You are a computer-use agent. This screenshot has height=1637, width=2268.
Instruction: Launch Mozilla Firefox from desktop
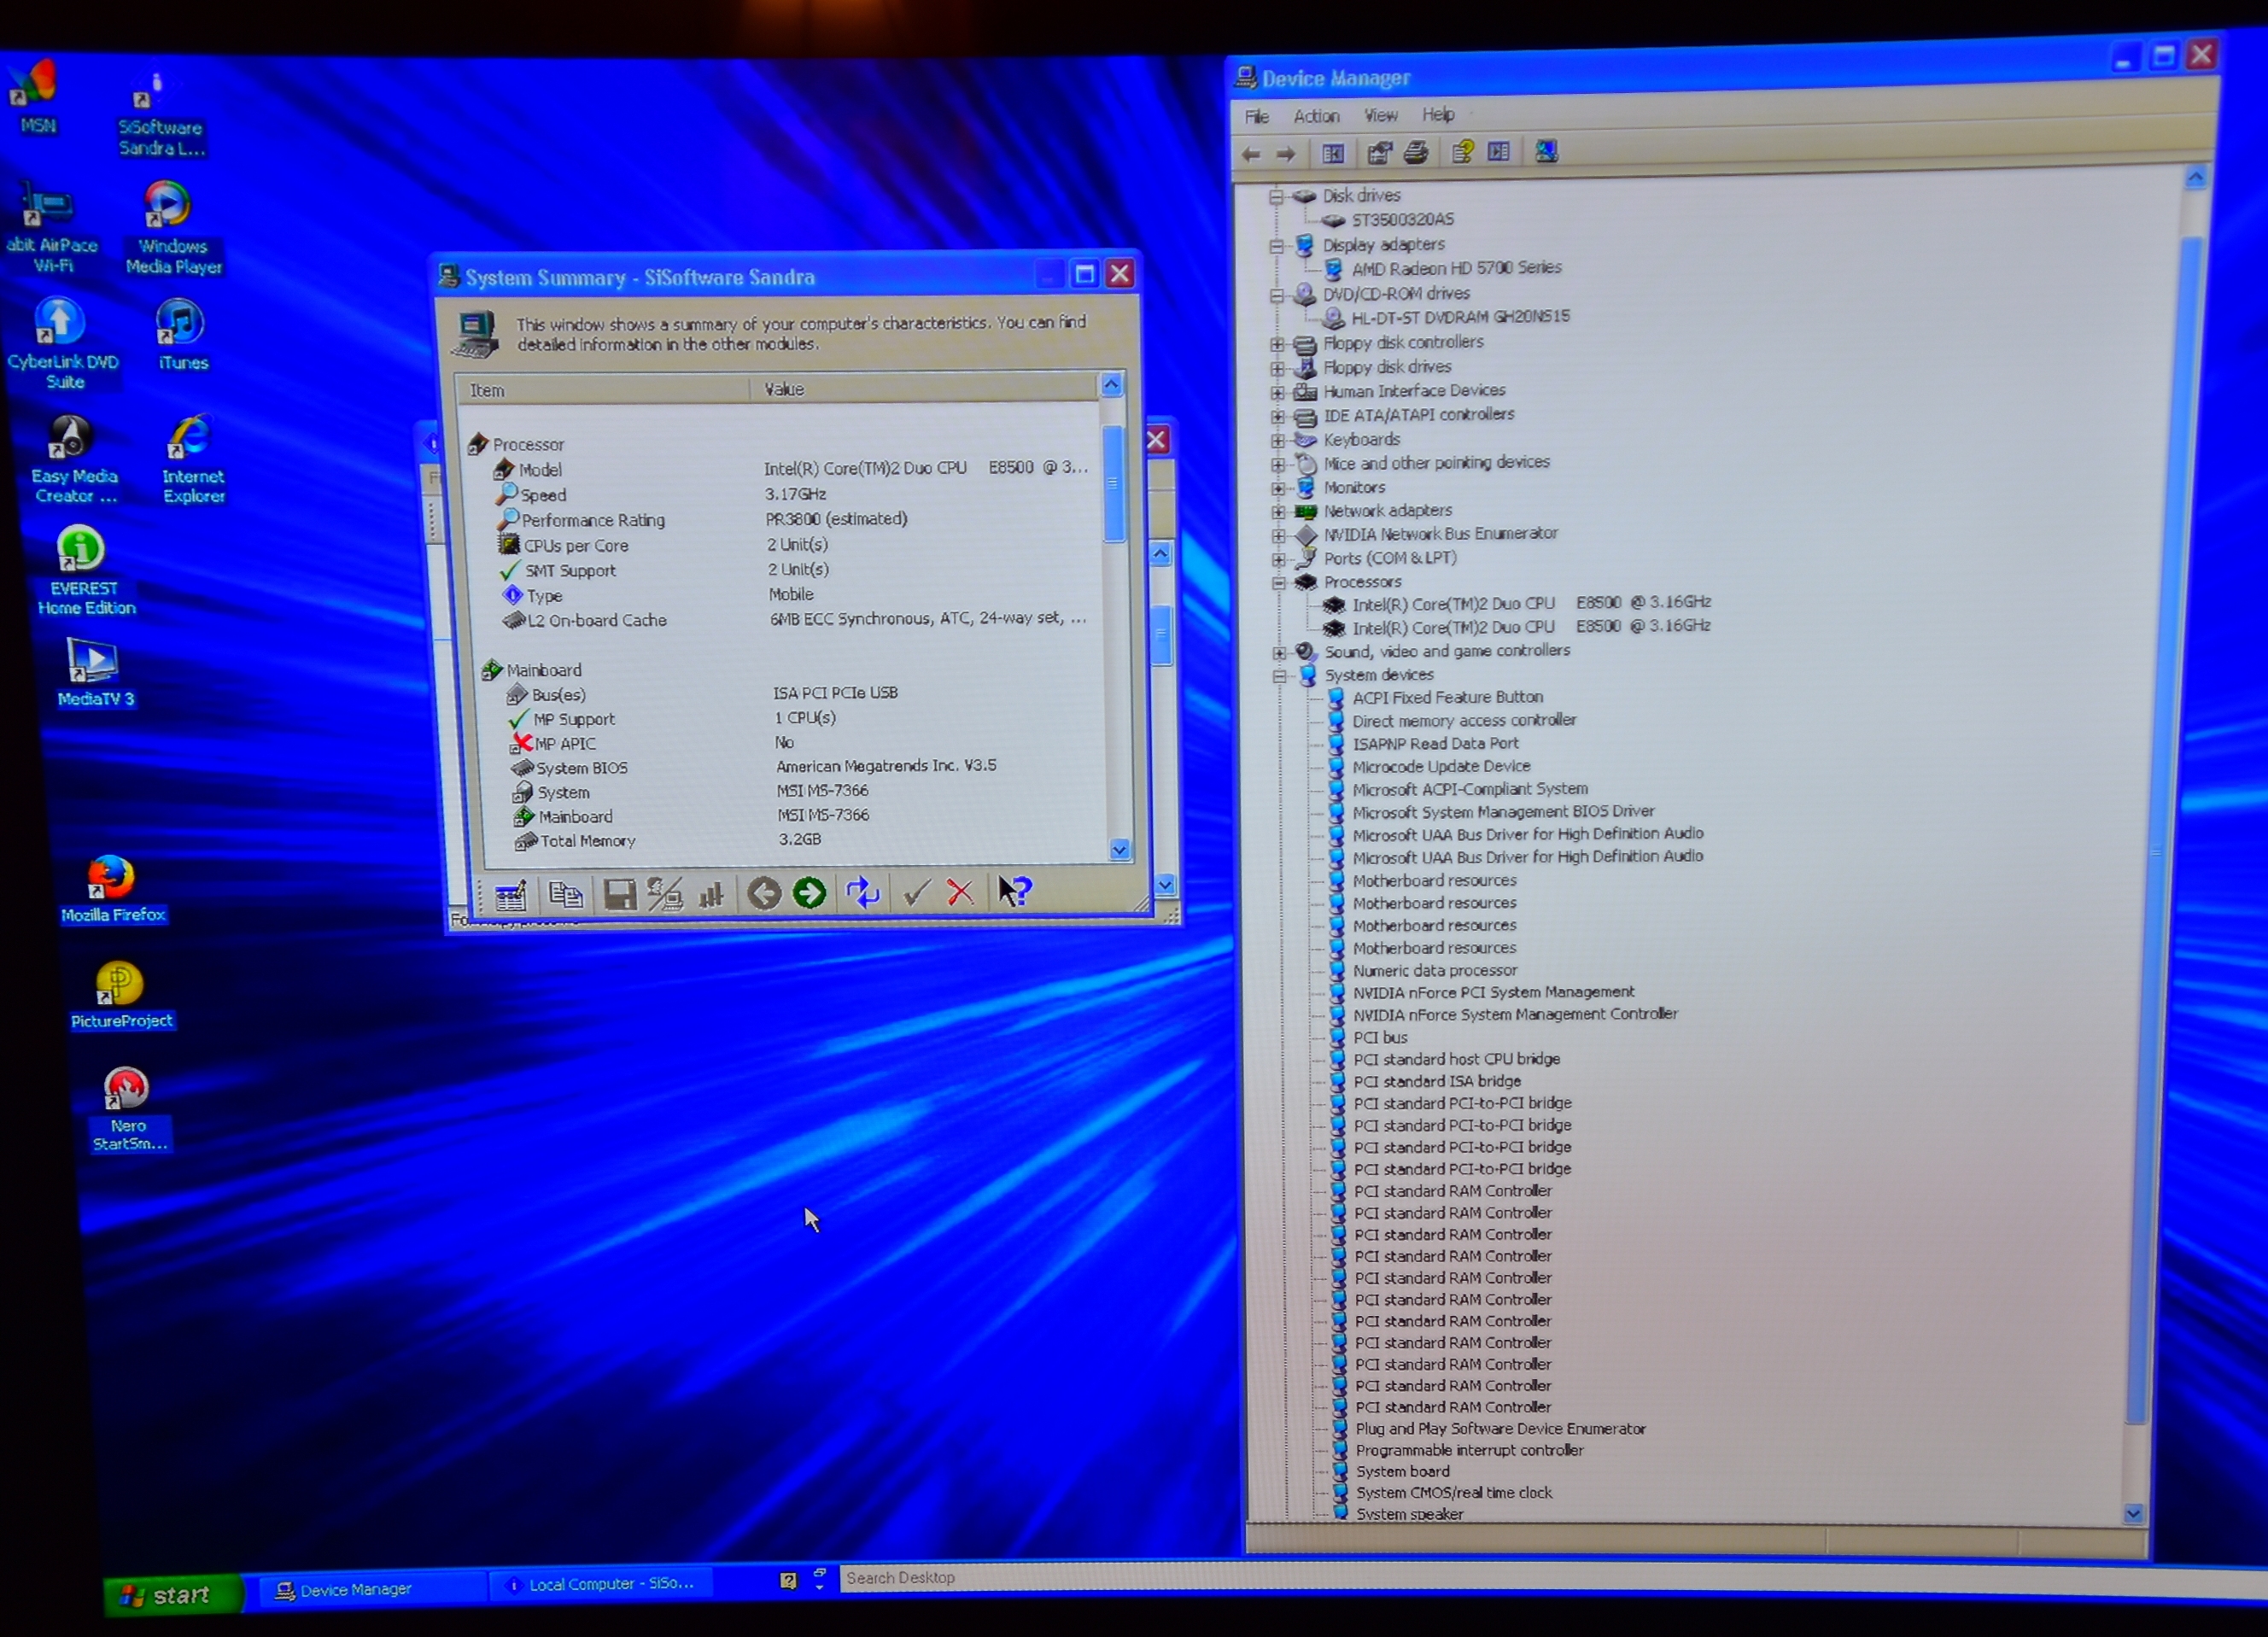click(111, 889)
